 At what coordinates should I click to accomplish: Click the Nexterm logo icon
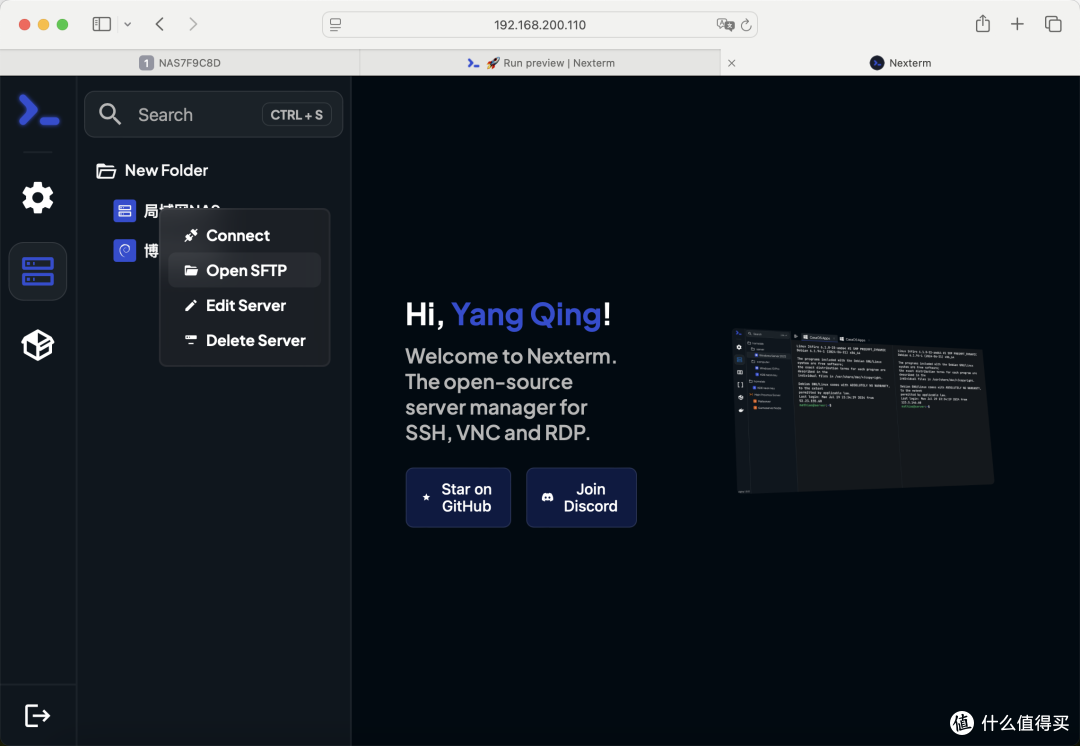pyautogui.click(x=38, y=111)
